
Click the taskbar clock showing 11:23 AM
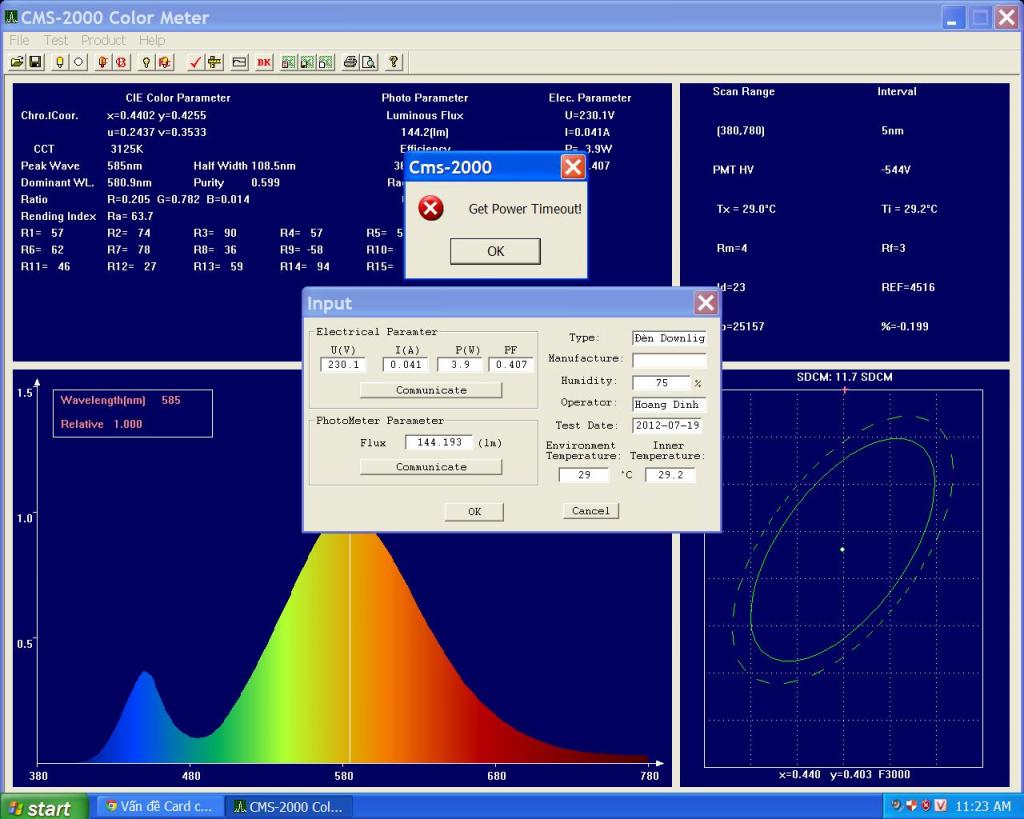(983, 806)
